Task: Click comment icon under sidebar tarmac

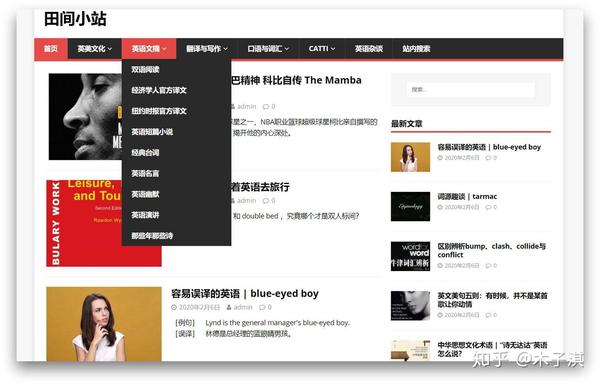Action: pos(488,207)
